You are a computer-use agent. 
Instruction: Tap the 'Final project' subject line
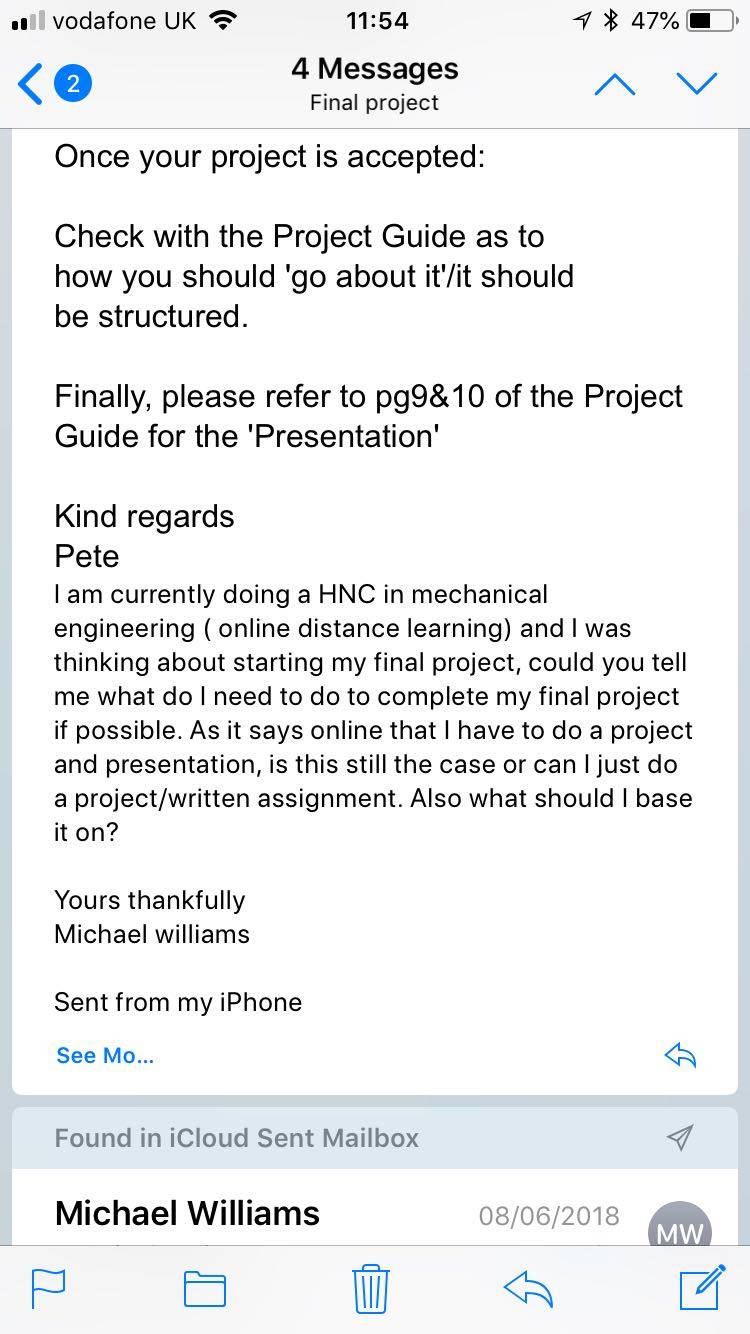coord(375,103)
